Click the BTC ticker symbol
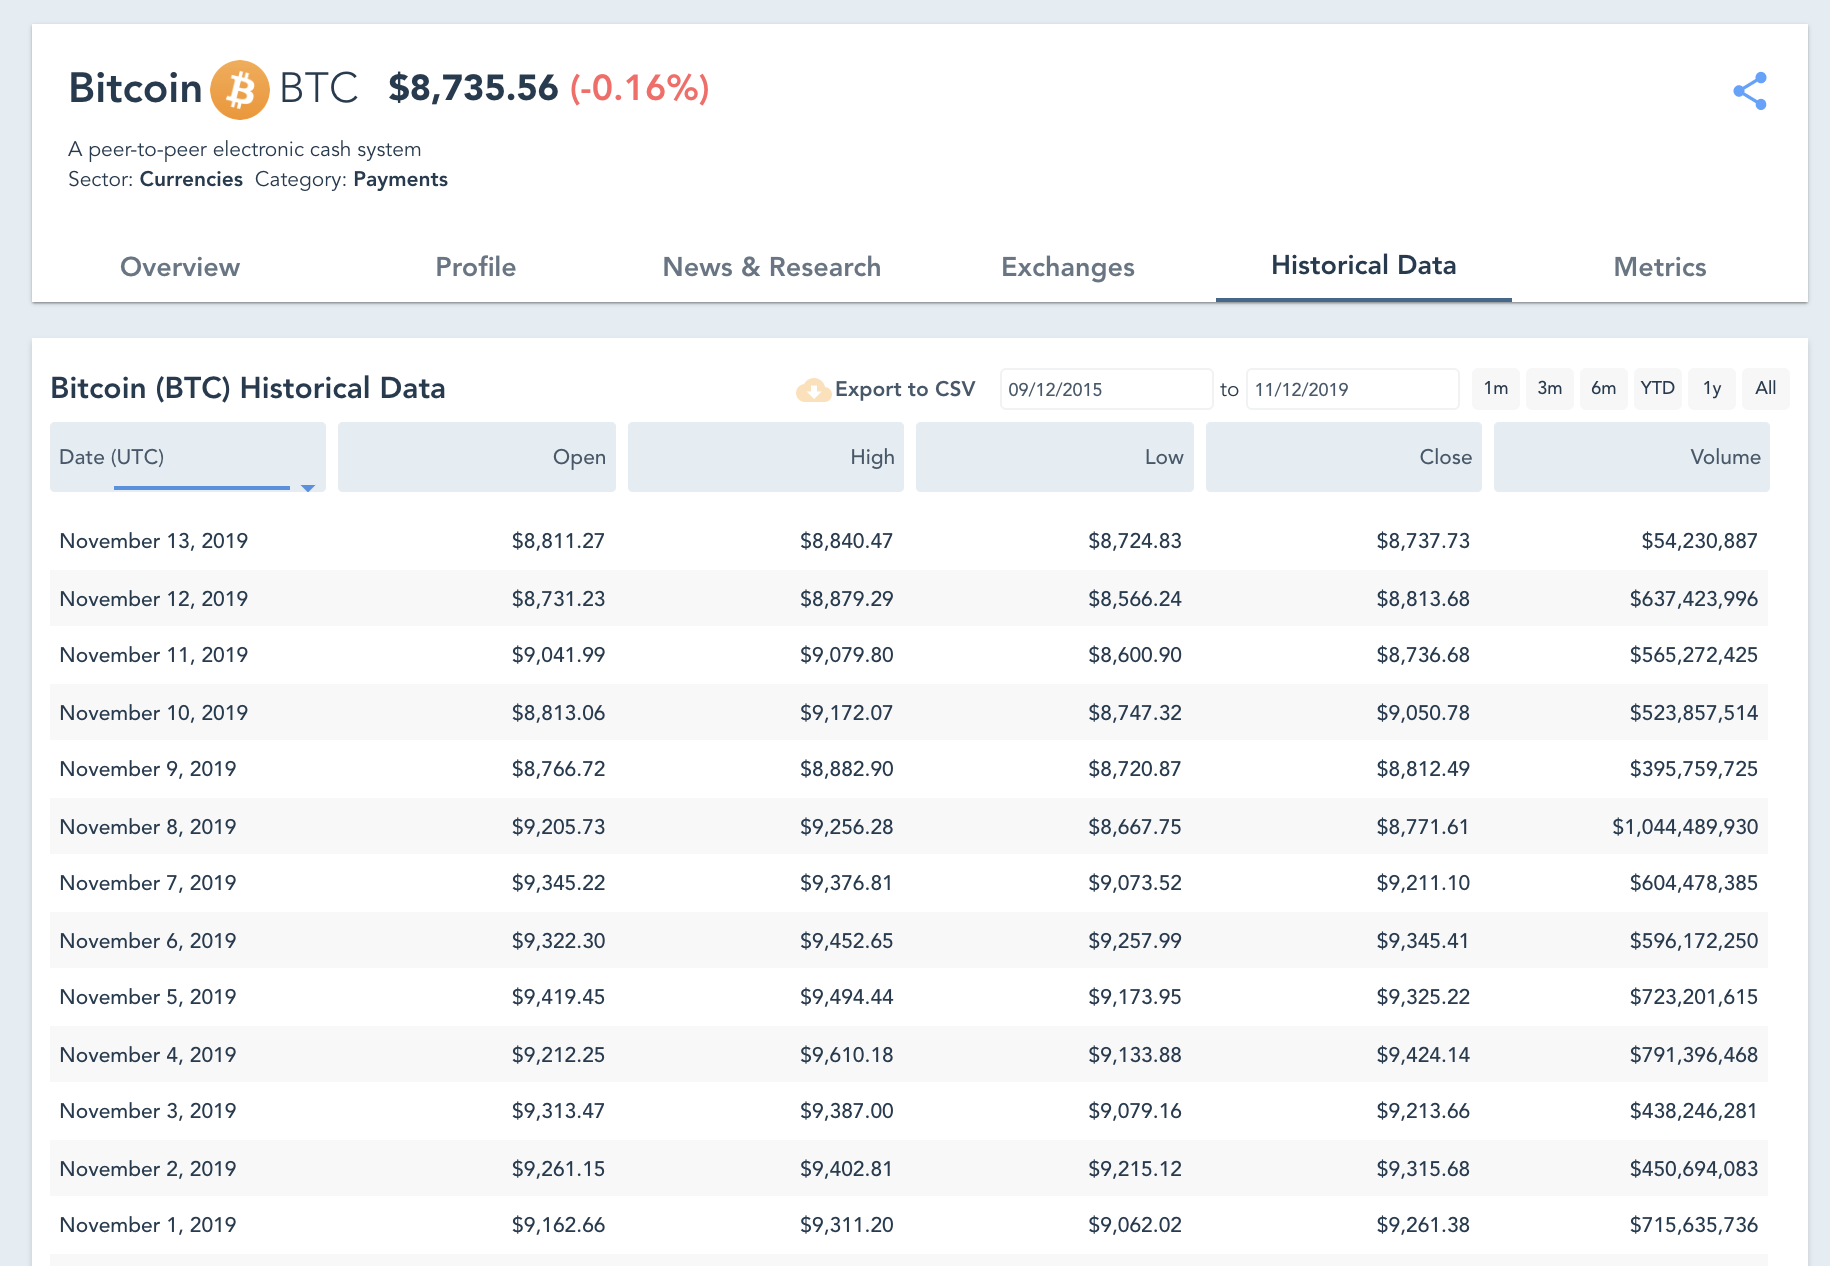 coord(319,88)
